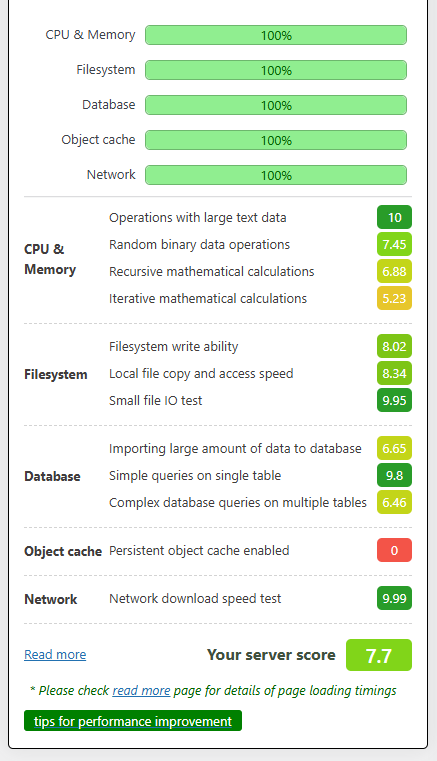Select Persistent object cache enabled text
Image resolution: width=437 pixels, height=761 pixels.
click(x=199, y=550)
